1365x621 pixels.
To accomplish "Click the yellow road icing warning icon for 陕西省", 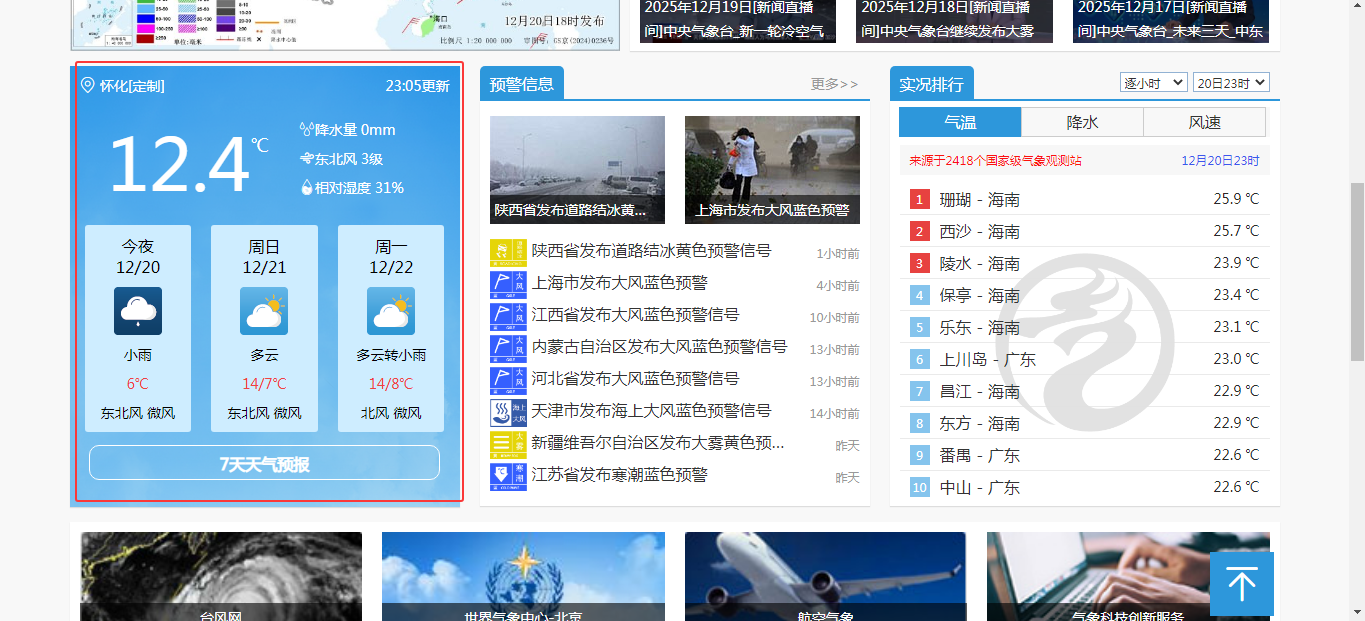I will click(x=508, y=253).
